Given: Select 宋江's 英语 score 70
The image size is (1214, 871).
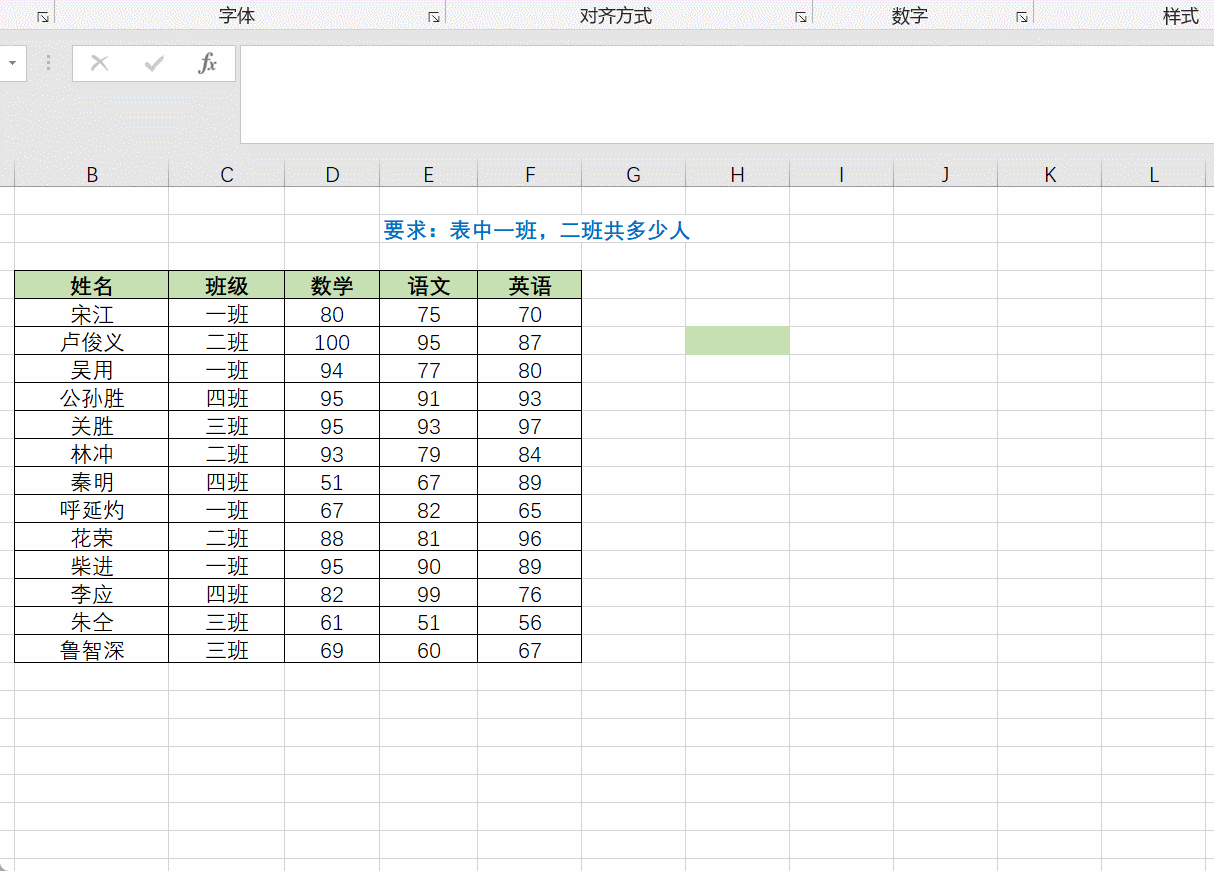Looking at the screenshot, I should 530,313.
